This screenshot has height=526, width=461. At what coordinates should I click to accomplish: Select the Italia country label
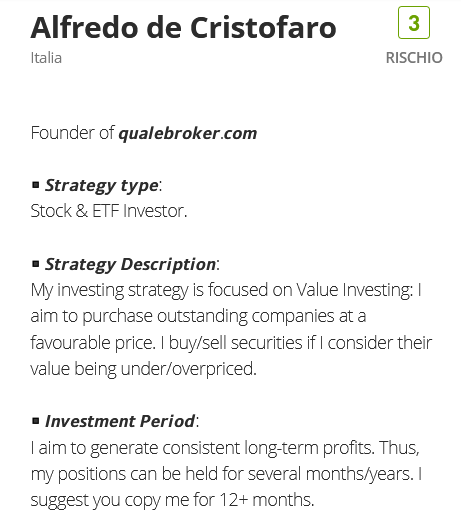(46, 58)
